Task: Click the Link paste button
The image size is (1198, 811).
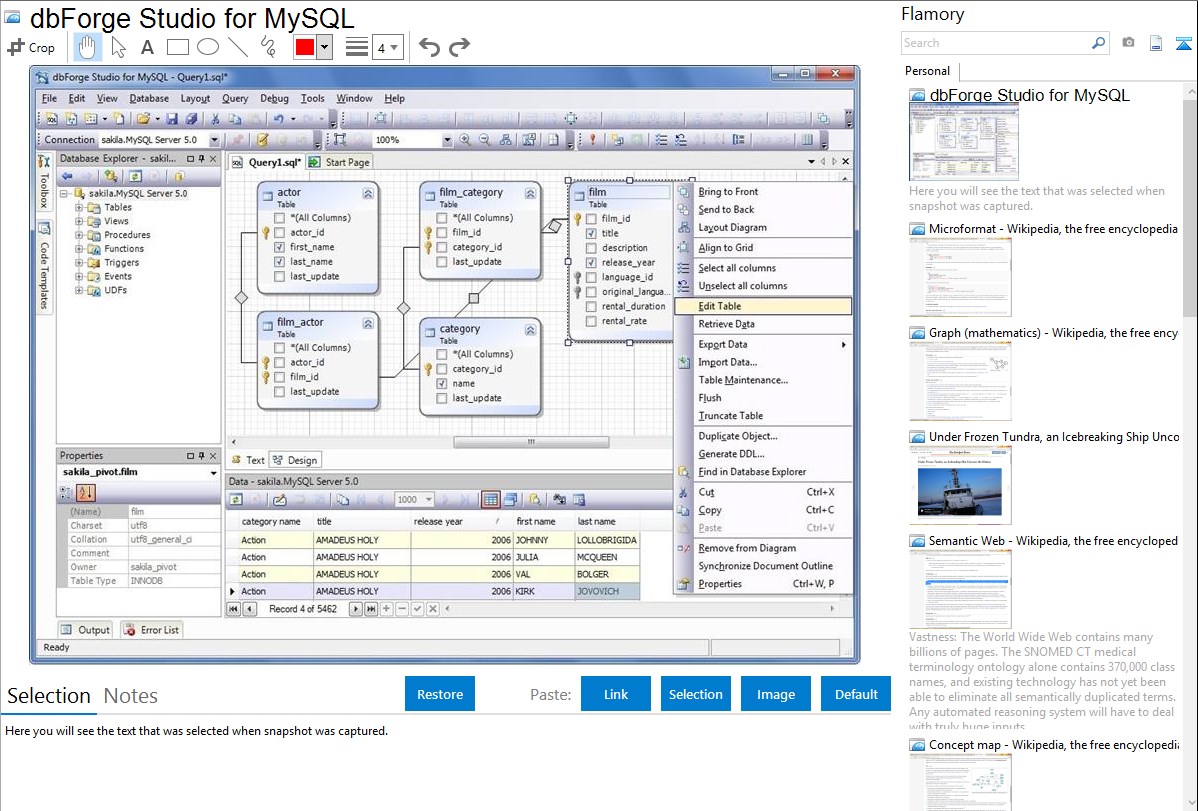Action: pyautogui.click(x=616, y=694)
